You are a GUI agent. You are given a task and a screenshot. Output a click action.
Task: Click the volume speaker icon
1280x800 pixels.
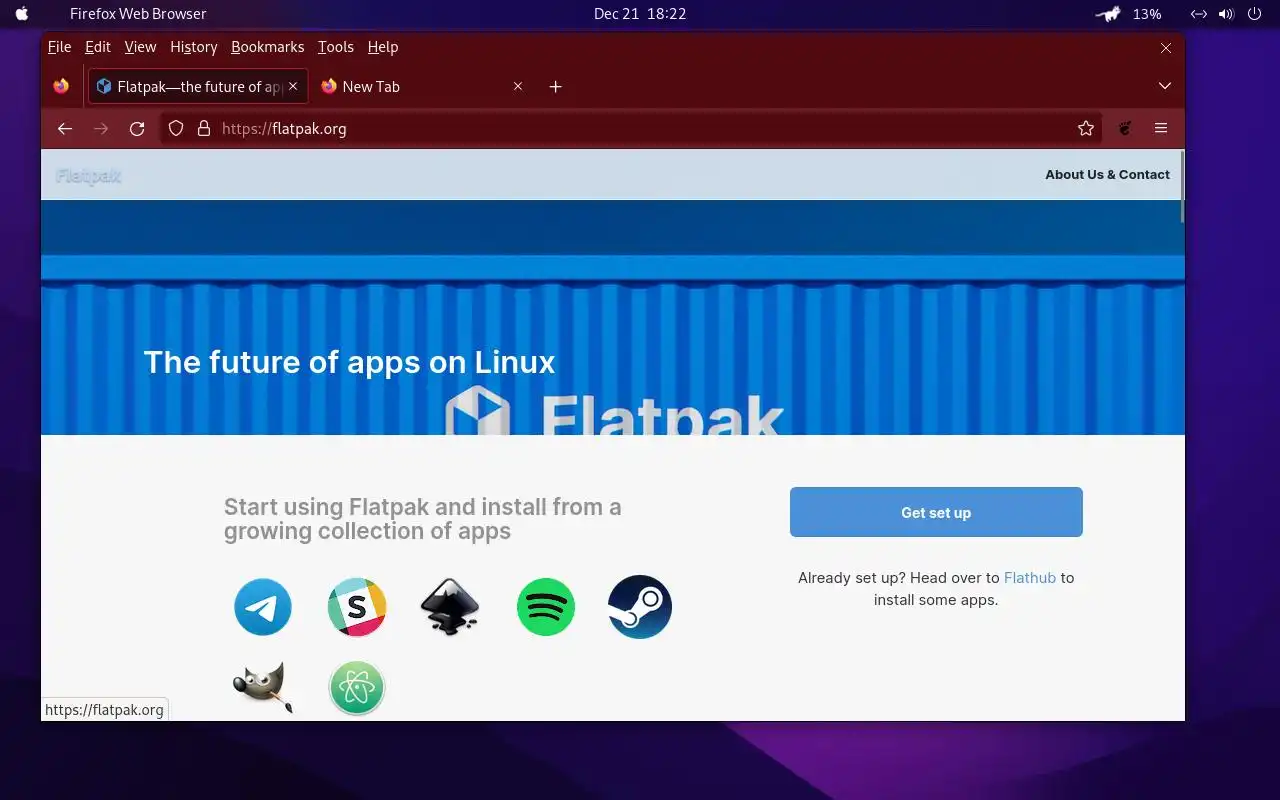point(1227,14)
